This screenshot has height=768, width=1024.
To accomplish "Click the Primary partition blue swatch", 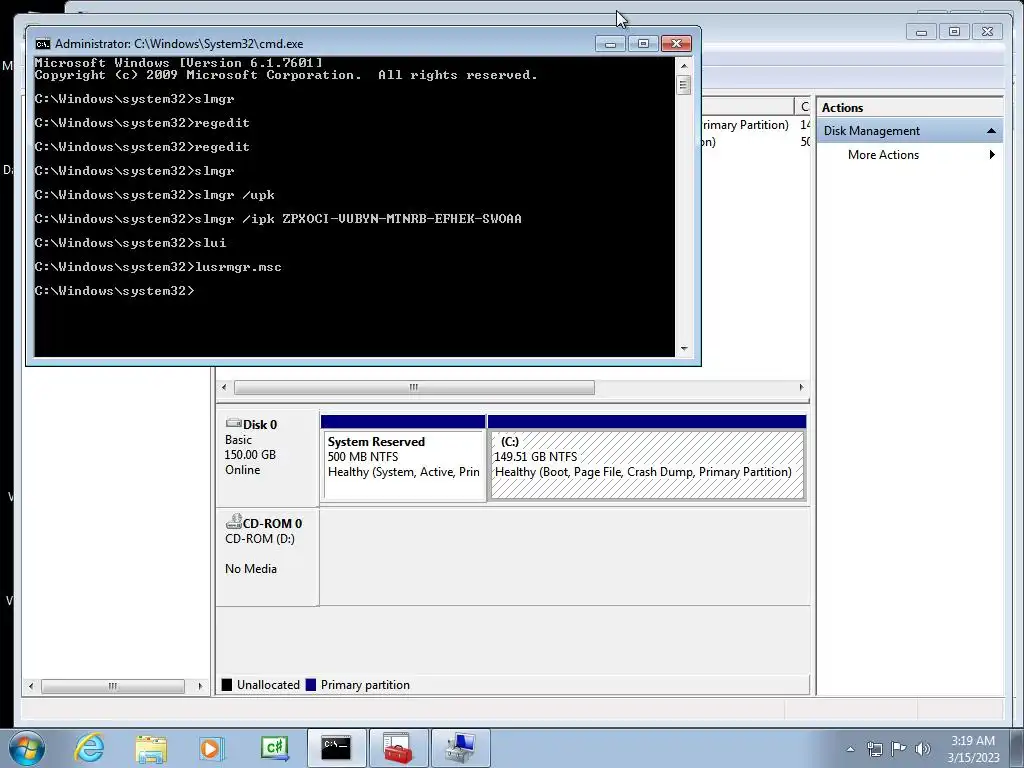I will 311,684.
